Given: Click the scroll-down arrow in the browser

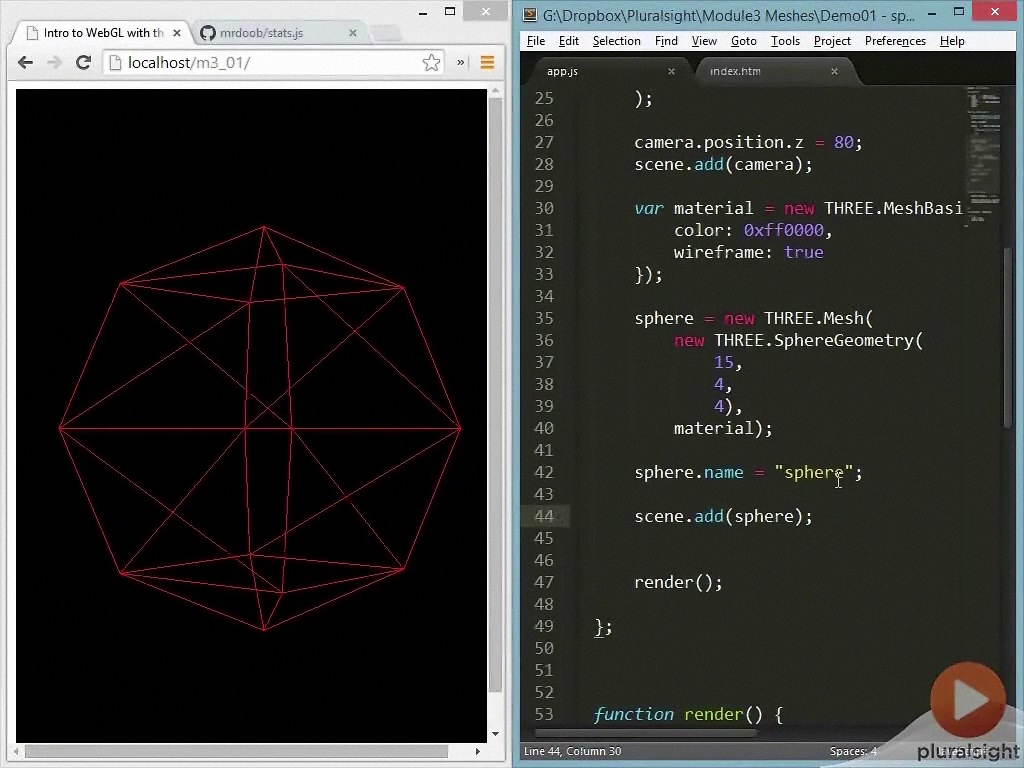Looking at the screenshot, I should pyautogui.click(x=496, y=734).
